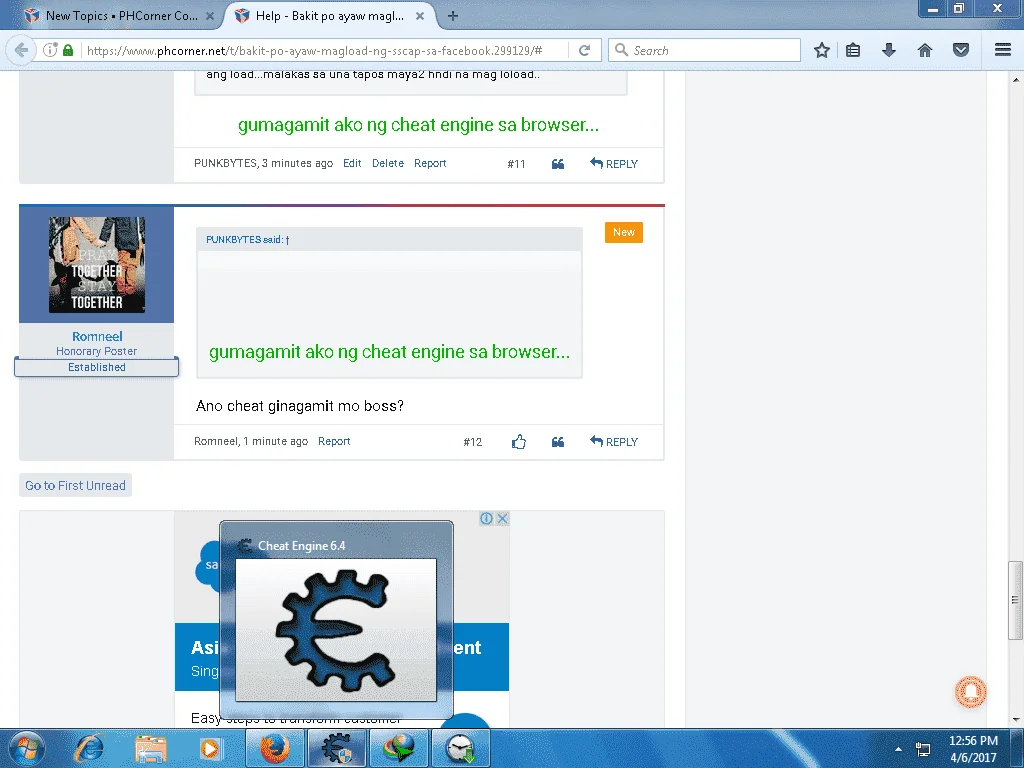The image size is (1024, 768).
Task: Delete post #11
Action: (388, 163)
